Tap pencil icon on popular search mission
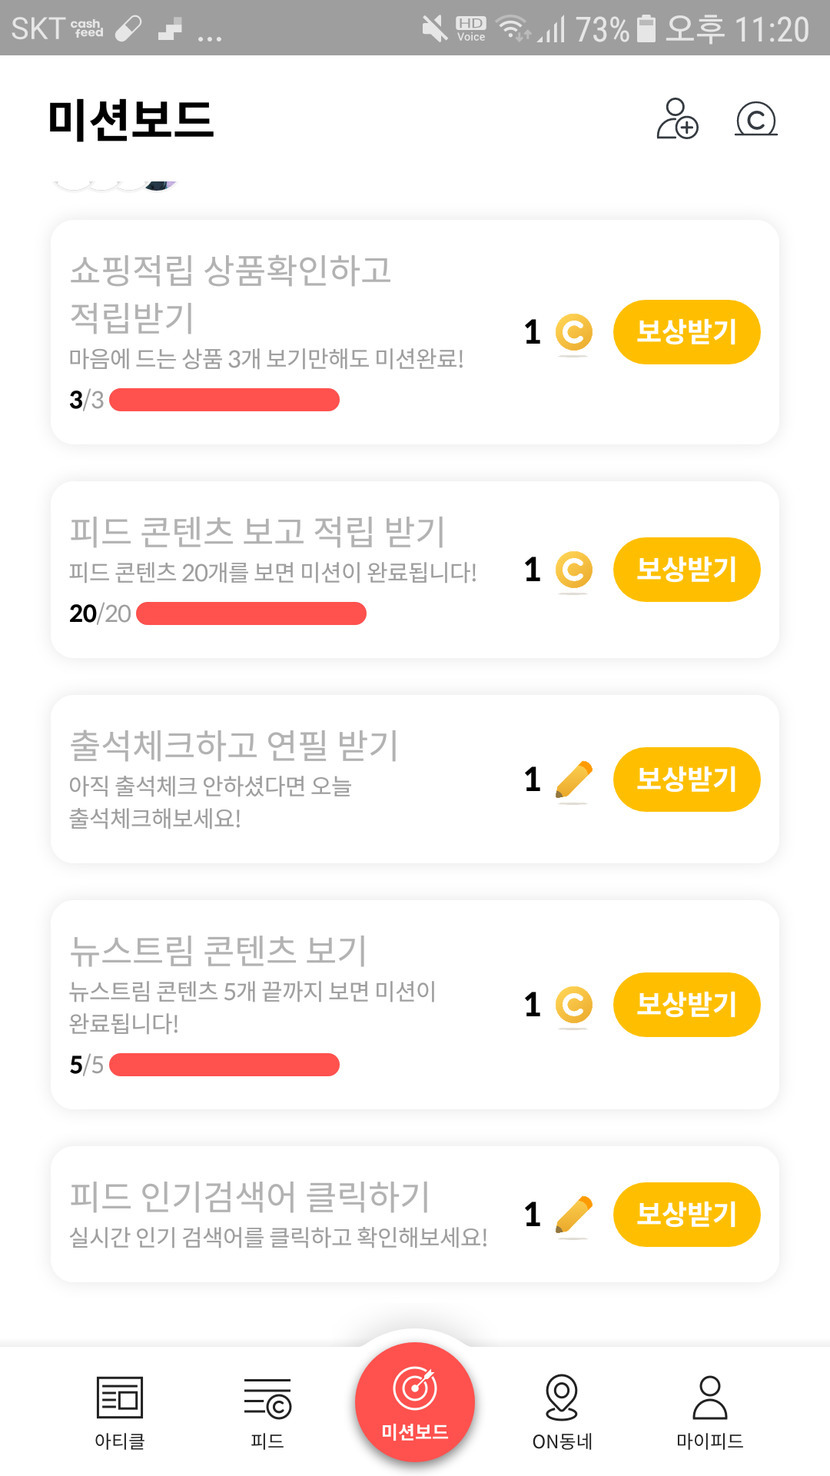This screenshot has height=1476, width=830. point(573,1215)
